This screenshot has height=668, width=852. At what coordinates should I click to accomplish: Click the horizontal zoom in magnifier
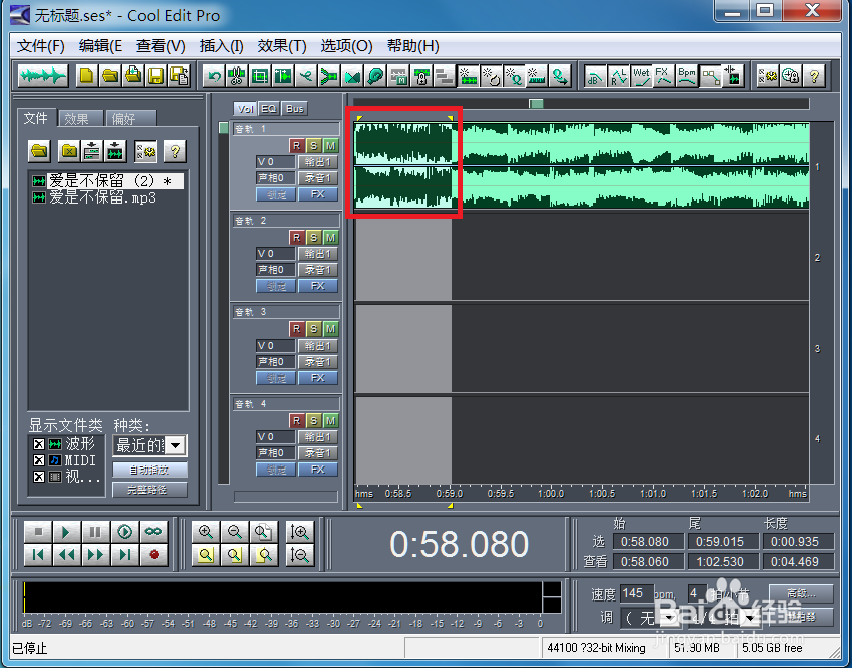pyautogui.click(x=206, y=532)
